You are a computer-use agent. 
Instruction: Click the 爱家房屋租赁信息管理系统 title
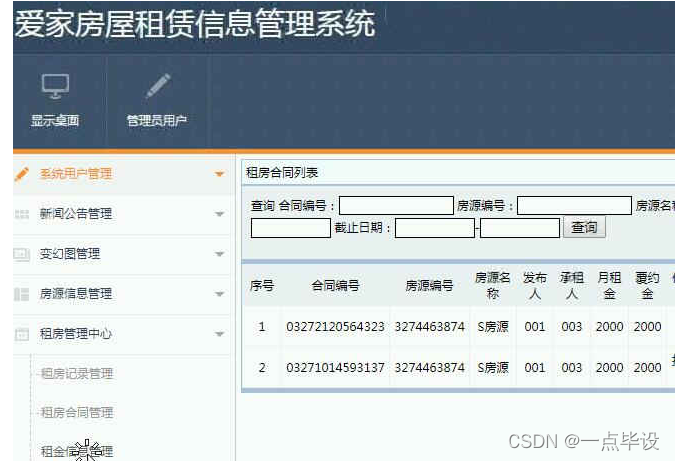pos(195,24)
